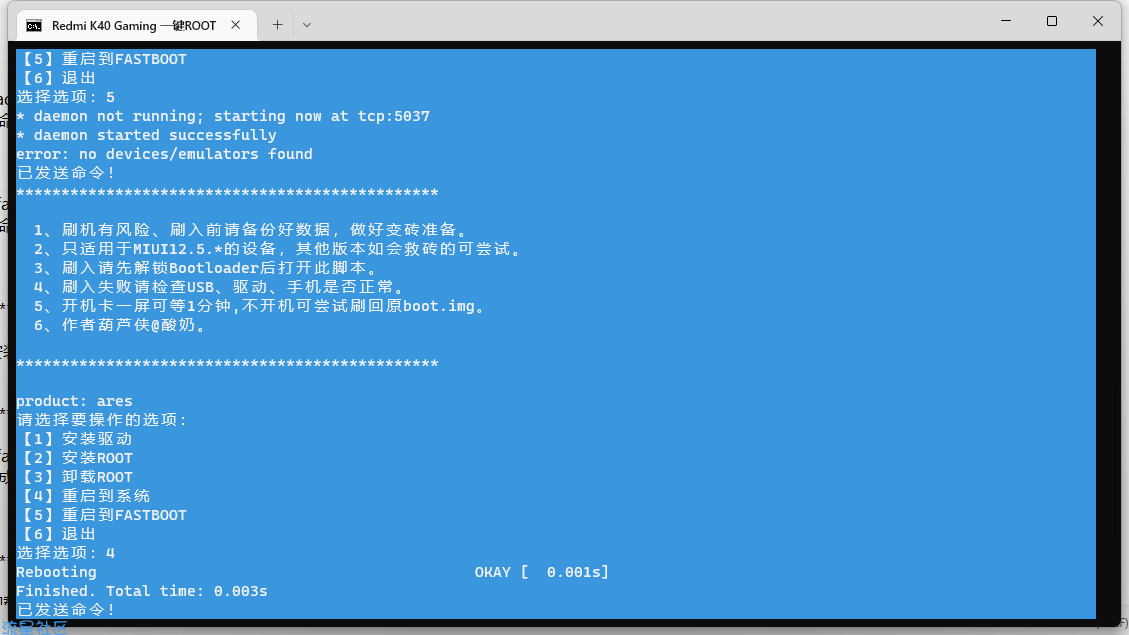
Task: Click the 'OKAY [ 0.001s]' text
Action: (541, 572)
